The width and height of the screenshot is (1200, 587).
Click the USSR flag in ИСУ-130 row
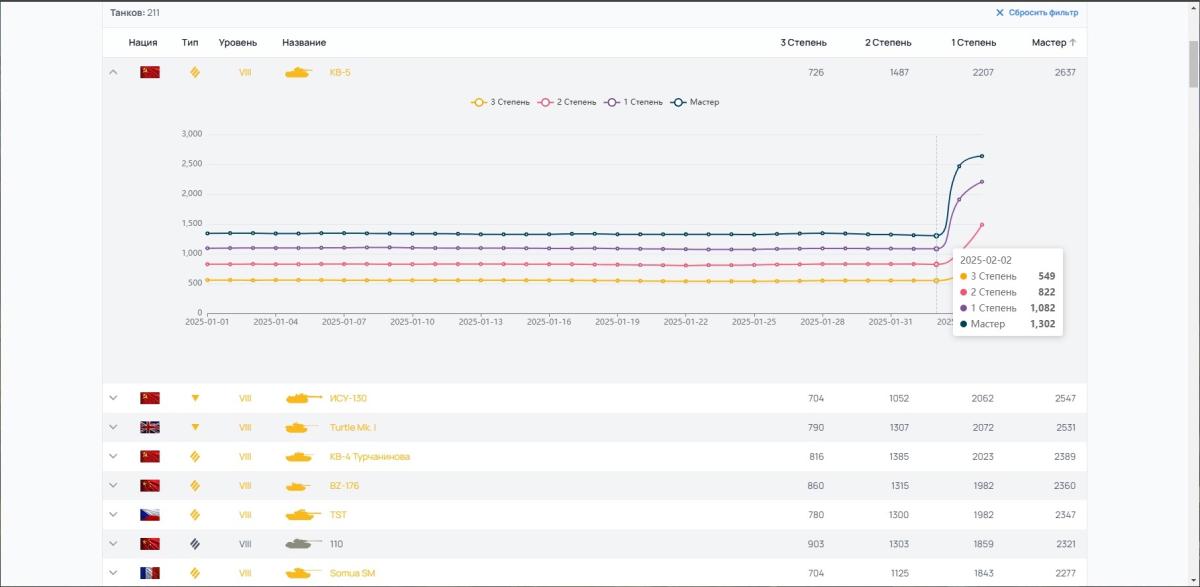point(150,398)
